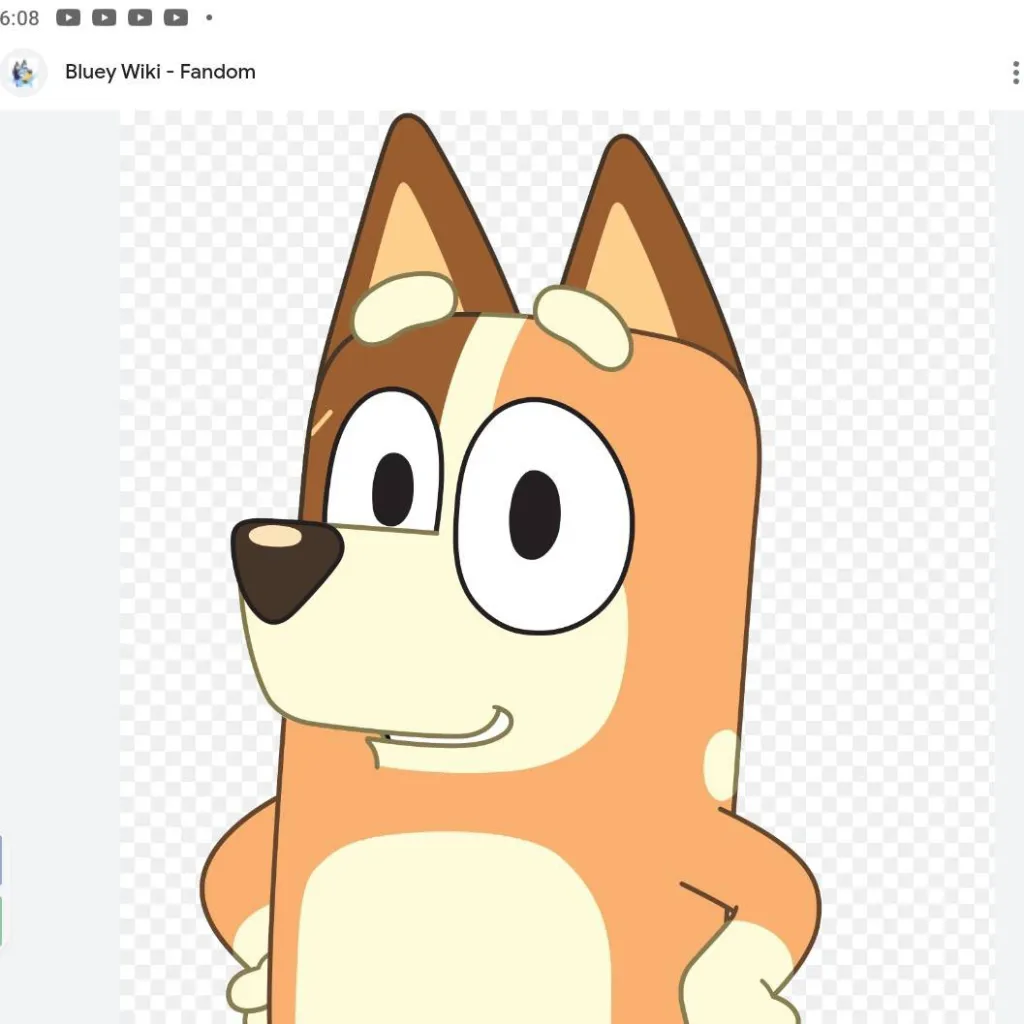Tap the first YouTube notification icon
The width and height of the screenshot is (1024, 1024).
(x=68, y=18)
